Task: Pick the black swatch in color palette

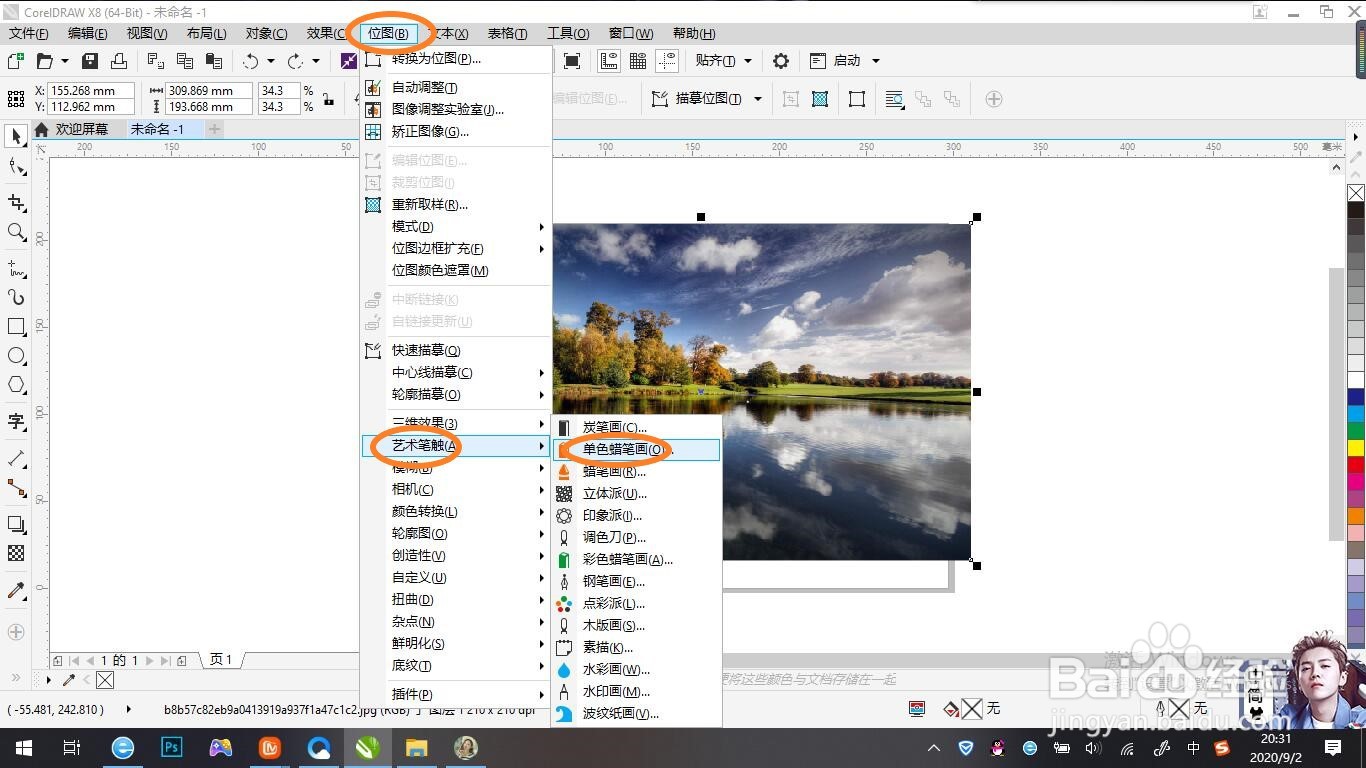Action: (1356, 210)
